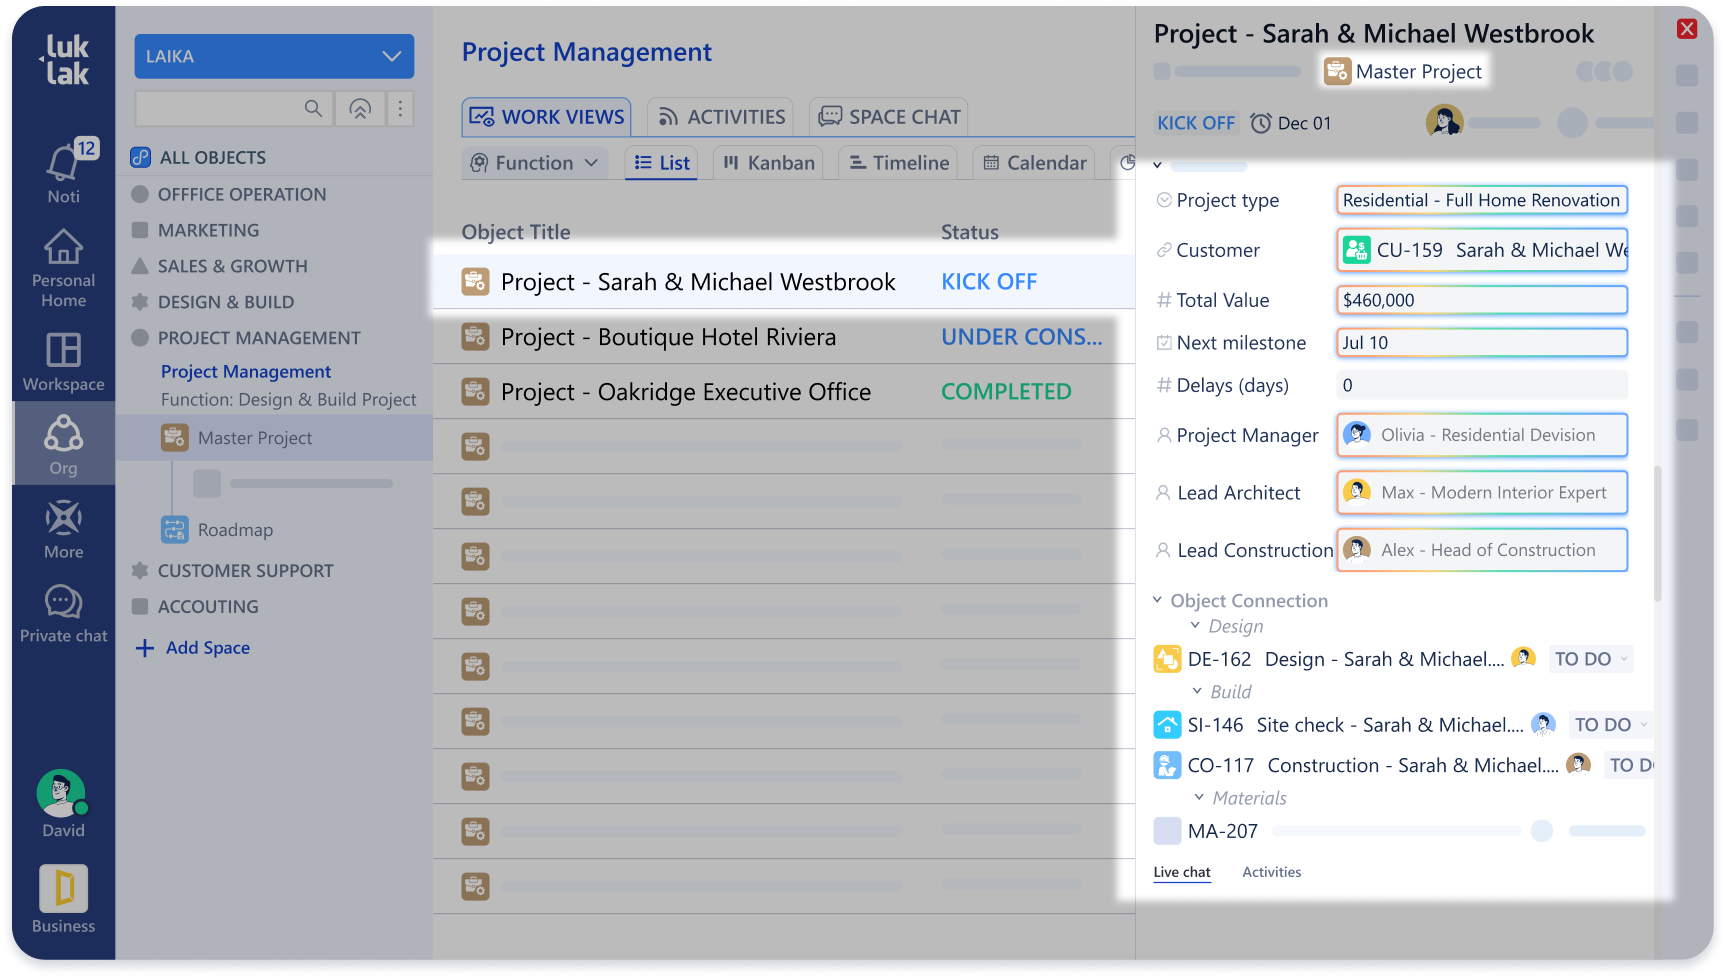Image resolution: width=1726 pixels, height=978 pixels.
Task: Collapse the Design connection group
Action: point(1195,626)
